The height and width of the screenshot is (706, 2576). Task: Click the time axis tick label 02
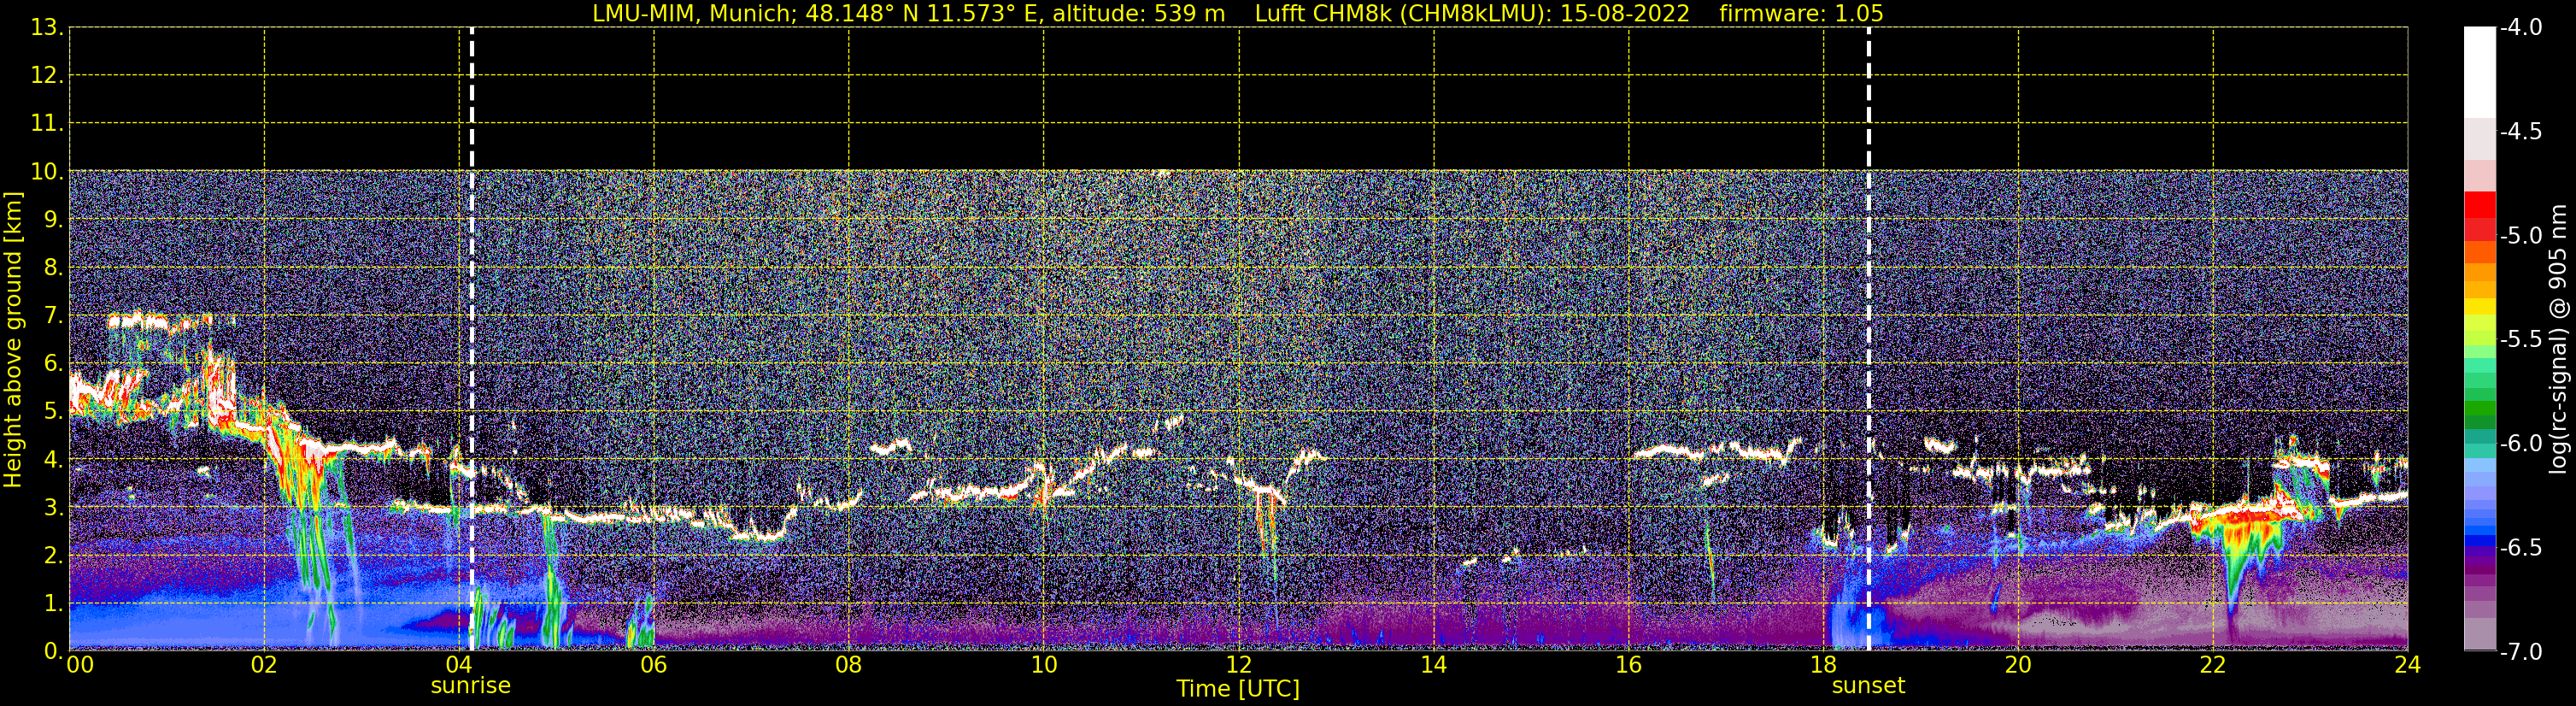264,665
